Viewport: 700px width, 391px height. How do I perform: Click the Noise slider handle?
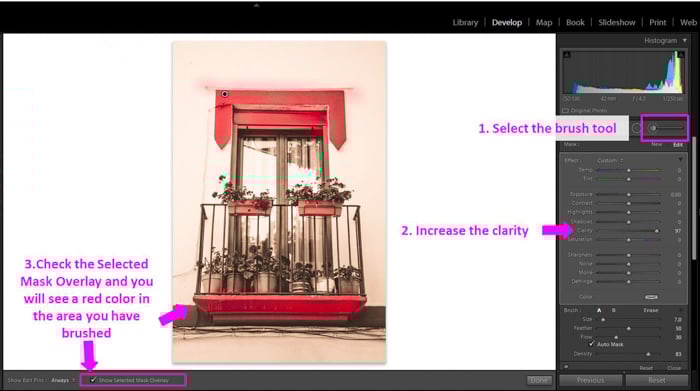(629, 264)
